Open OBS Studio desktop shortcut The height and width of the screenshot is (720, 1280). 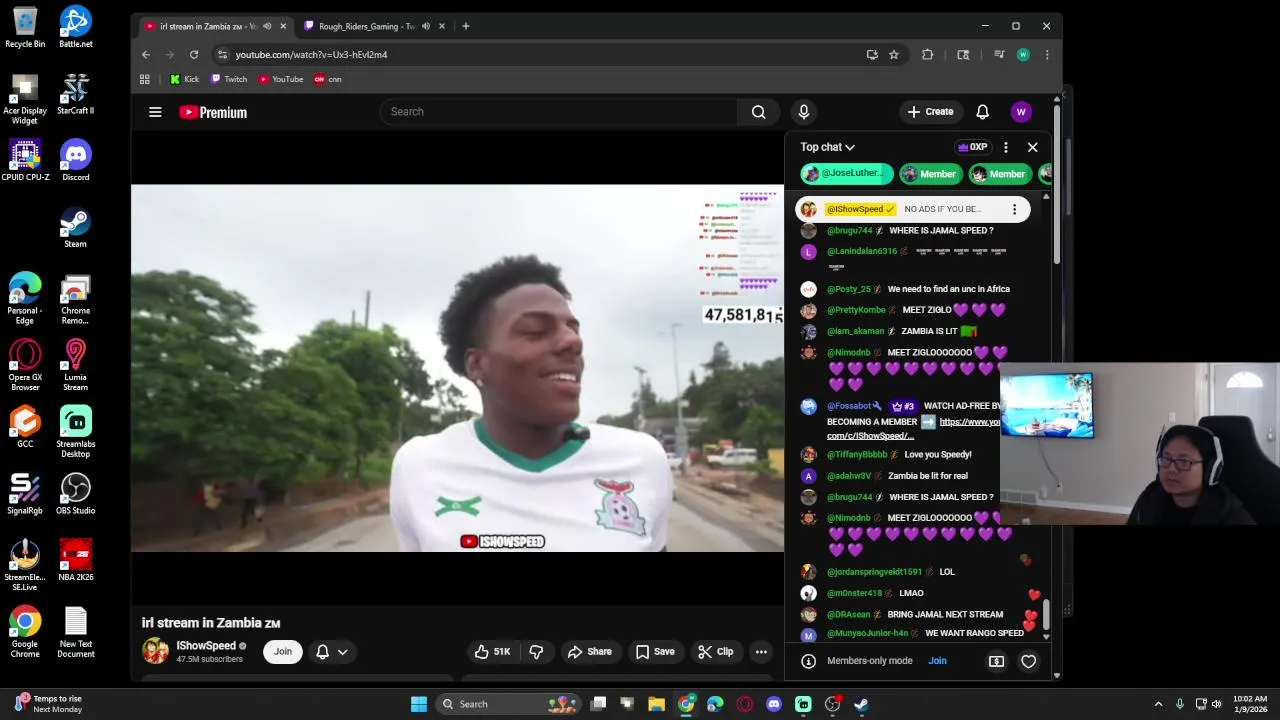(x=75, y=494)
